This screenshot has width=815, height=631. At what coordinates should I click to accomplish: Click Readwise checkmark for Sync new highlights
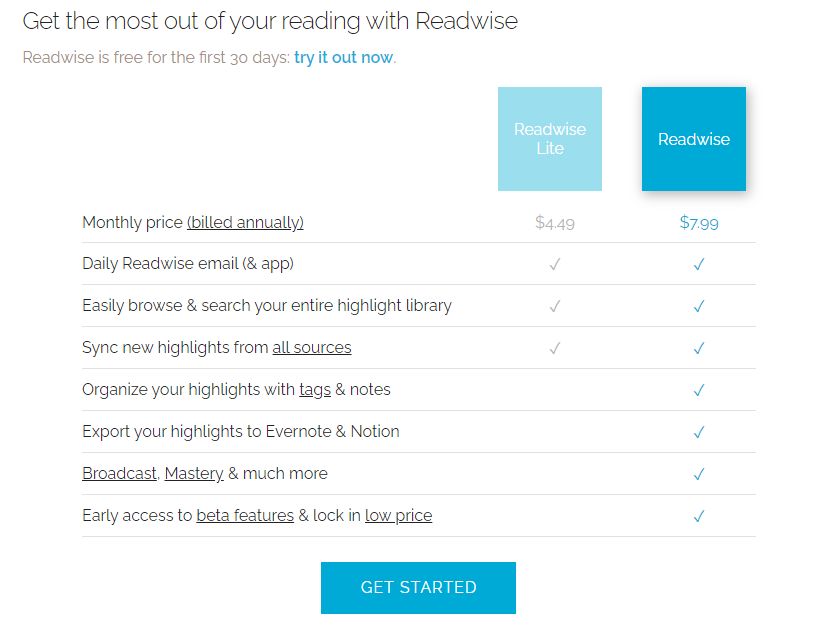tap(699, 348)
